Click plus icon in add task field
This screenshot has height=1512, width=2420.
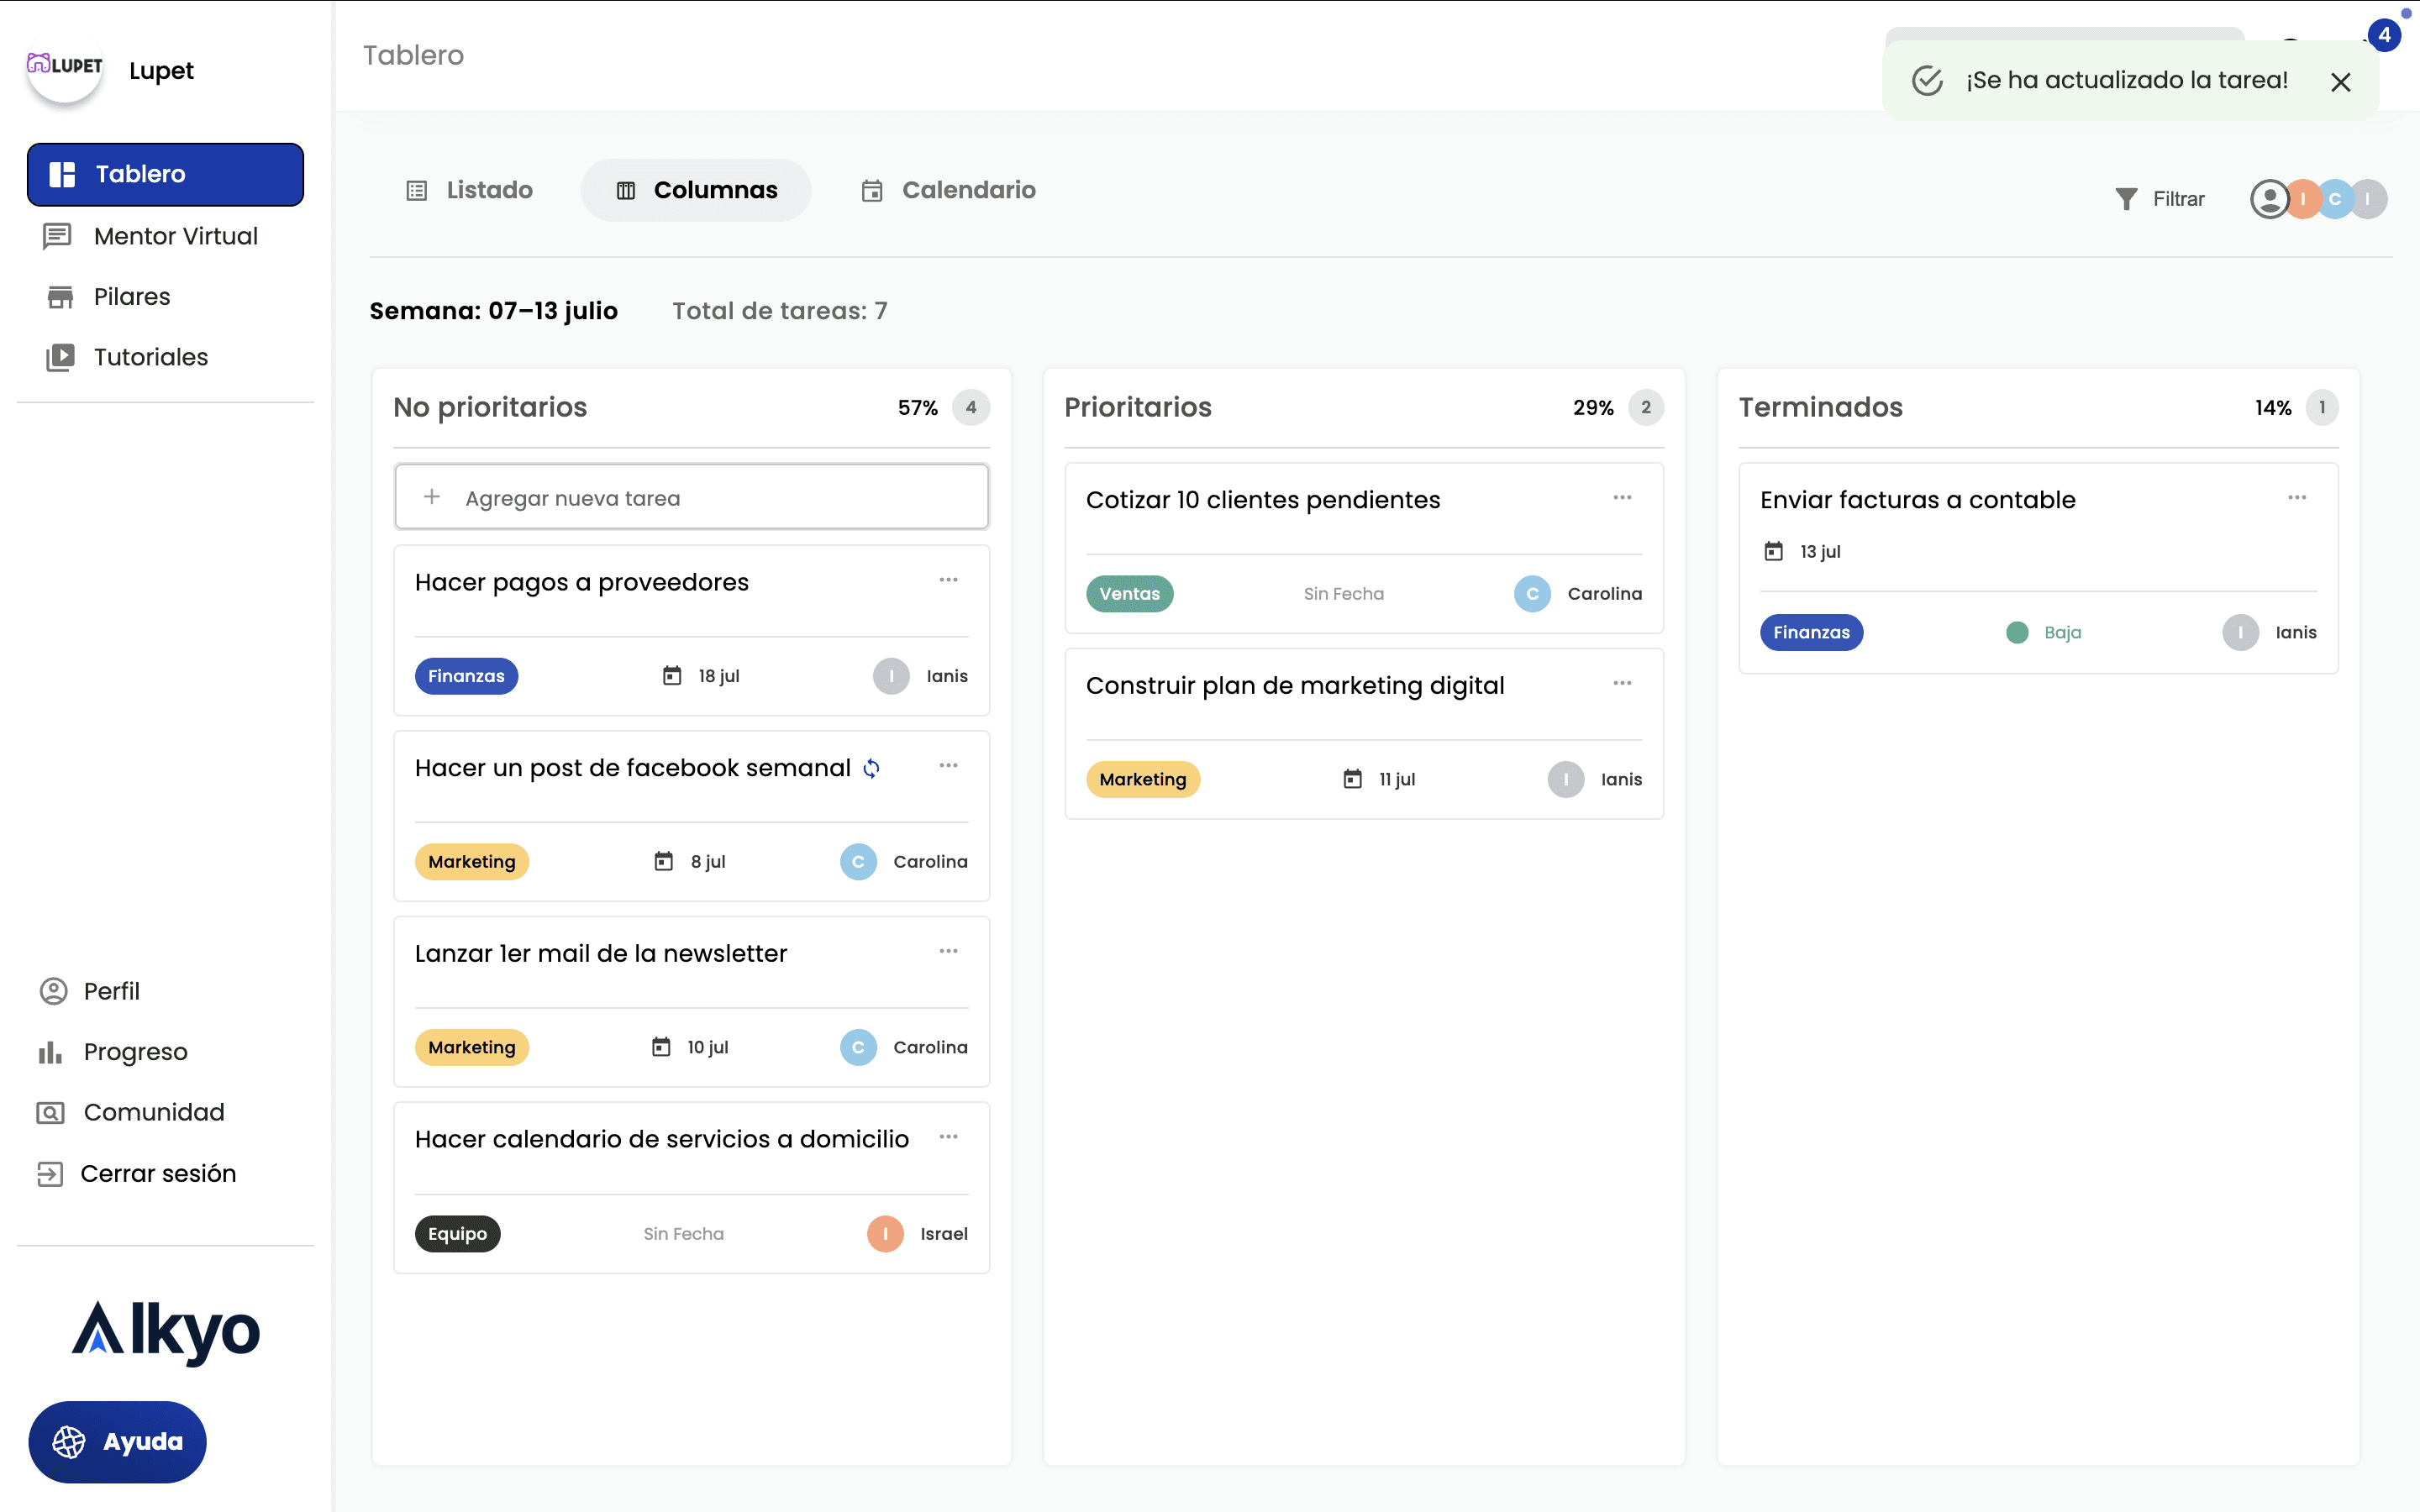432,497
